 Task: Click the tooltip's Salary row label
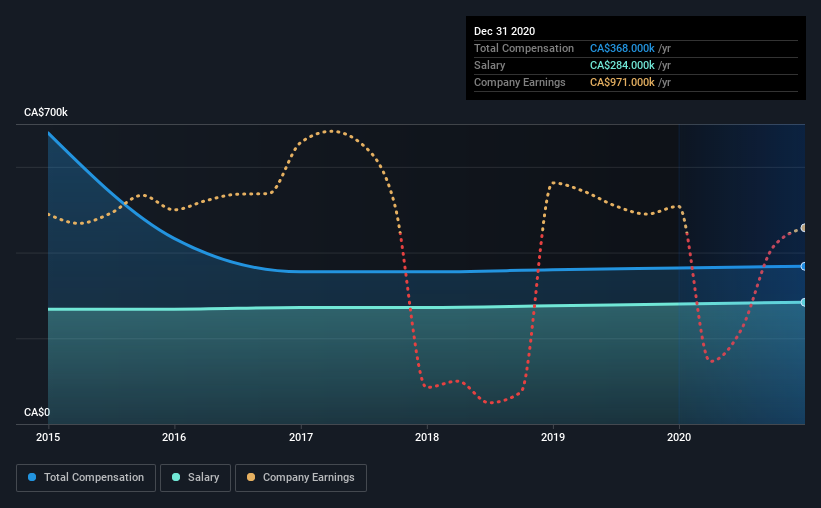point(490,65)
